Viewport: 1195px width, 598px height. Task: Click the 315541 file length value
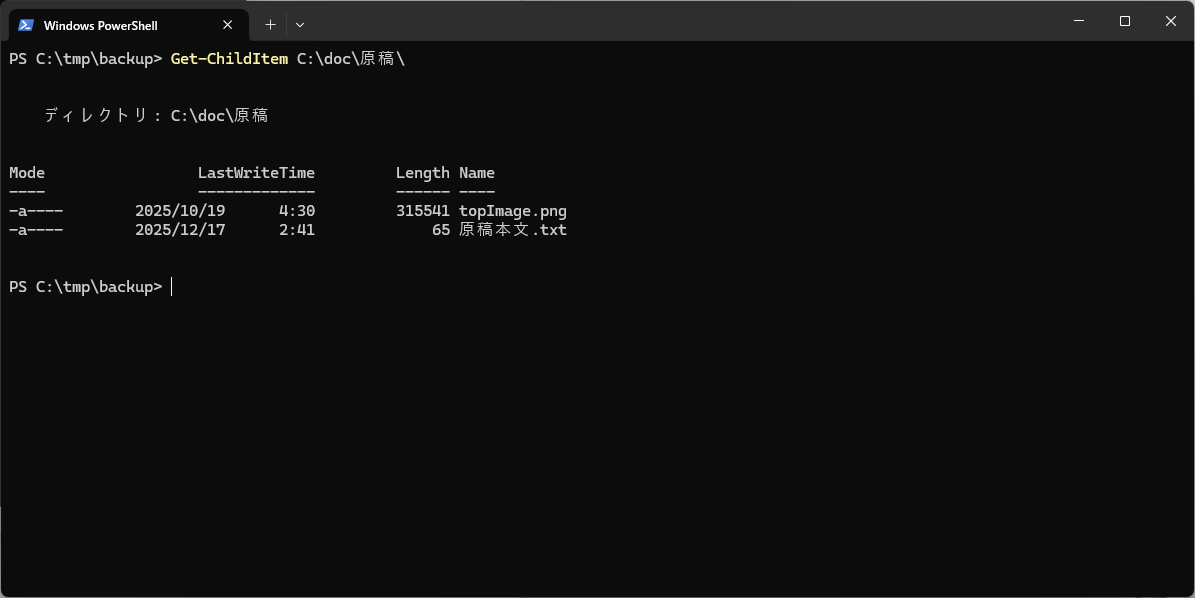[422, 211]
